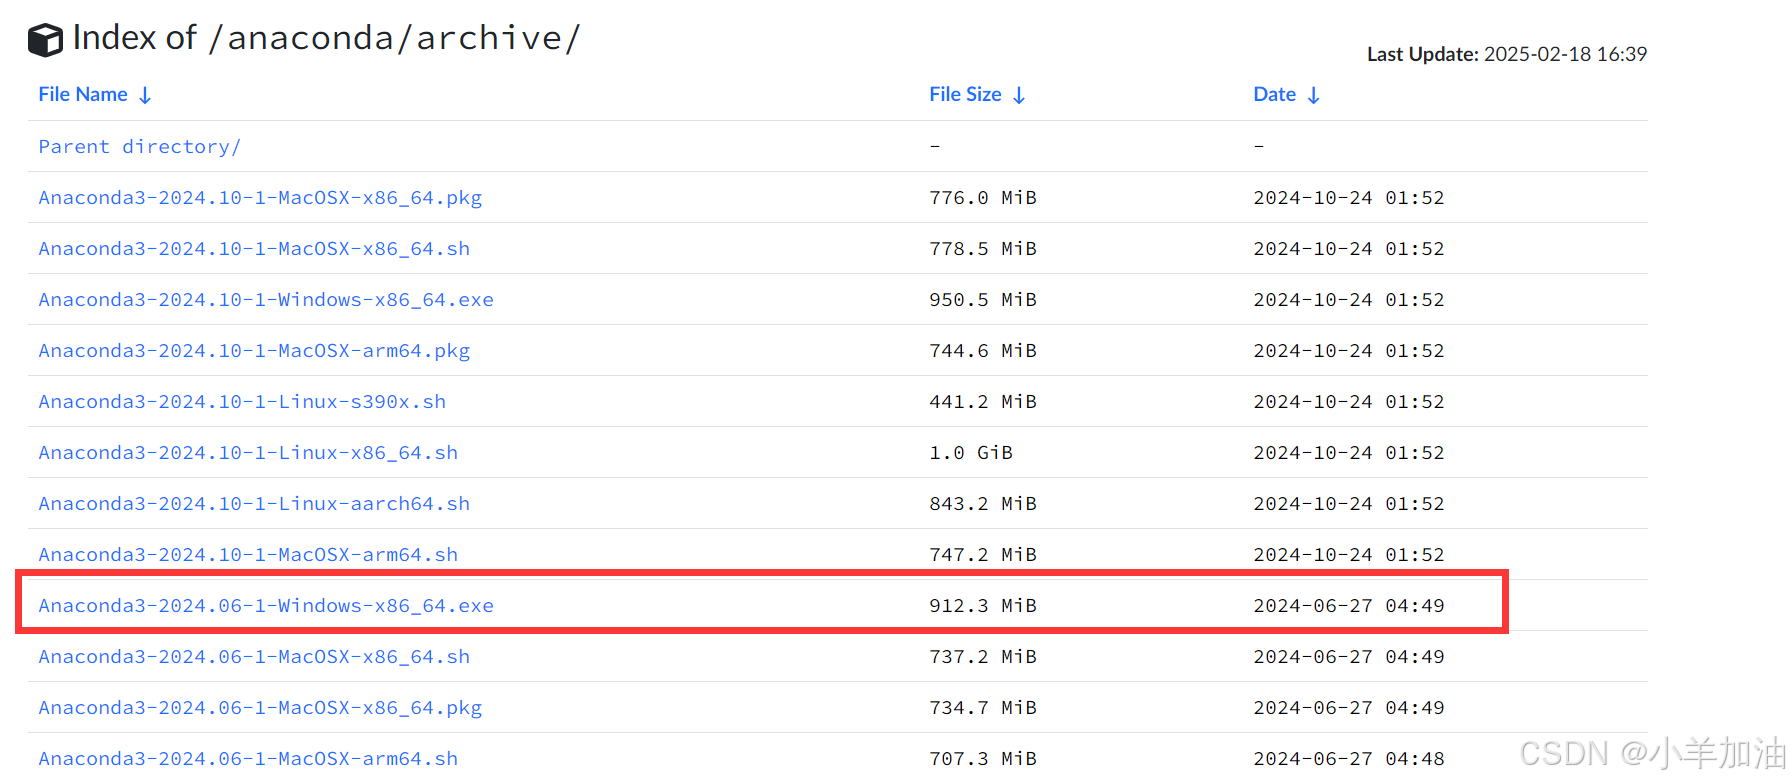Download Anaconda3-2024.10-1-MacOSX-x86_64.sh
Image resolution: width=1791 pixels, height=783 pixels.
tap(254, 249)
